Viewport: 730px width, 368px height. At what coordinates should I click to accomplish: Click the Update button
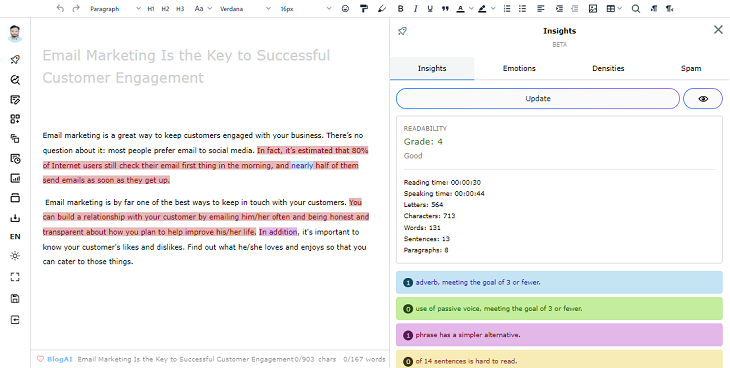coord(538,99)
